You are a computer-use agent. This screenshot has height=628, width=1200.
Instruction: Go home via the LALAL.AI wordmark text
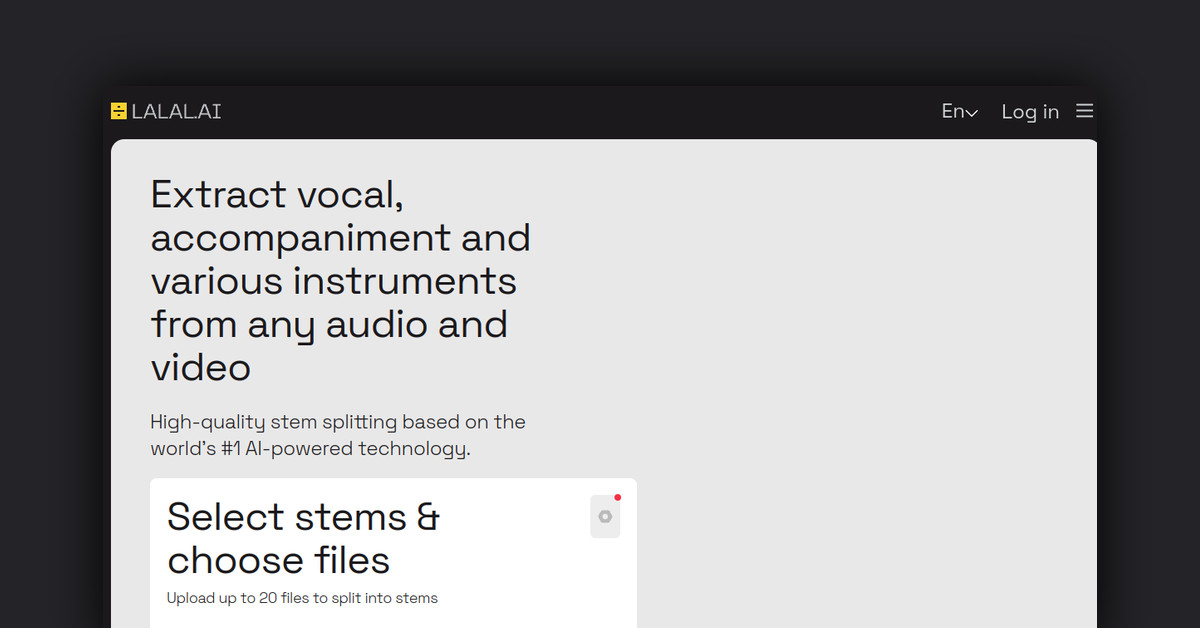click(x=176, y=111)
